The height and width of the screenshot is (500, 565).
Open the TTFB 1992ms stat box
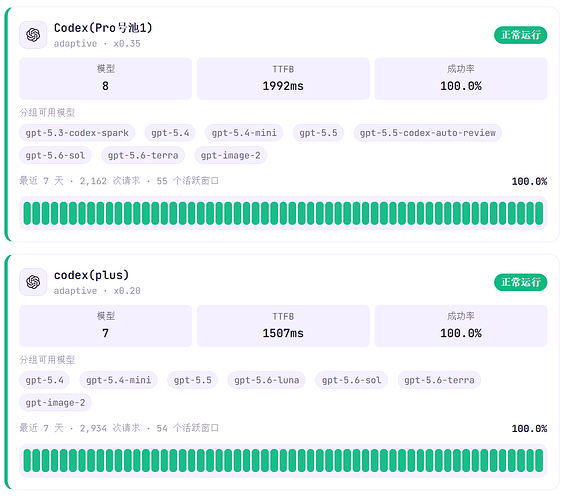click(x=283, y=79)
